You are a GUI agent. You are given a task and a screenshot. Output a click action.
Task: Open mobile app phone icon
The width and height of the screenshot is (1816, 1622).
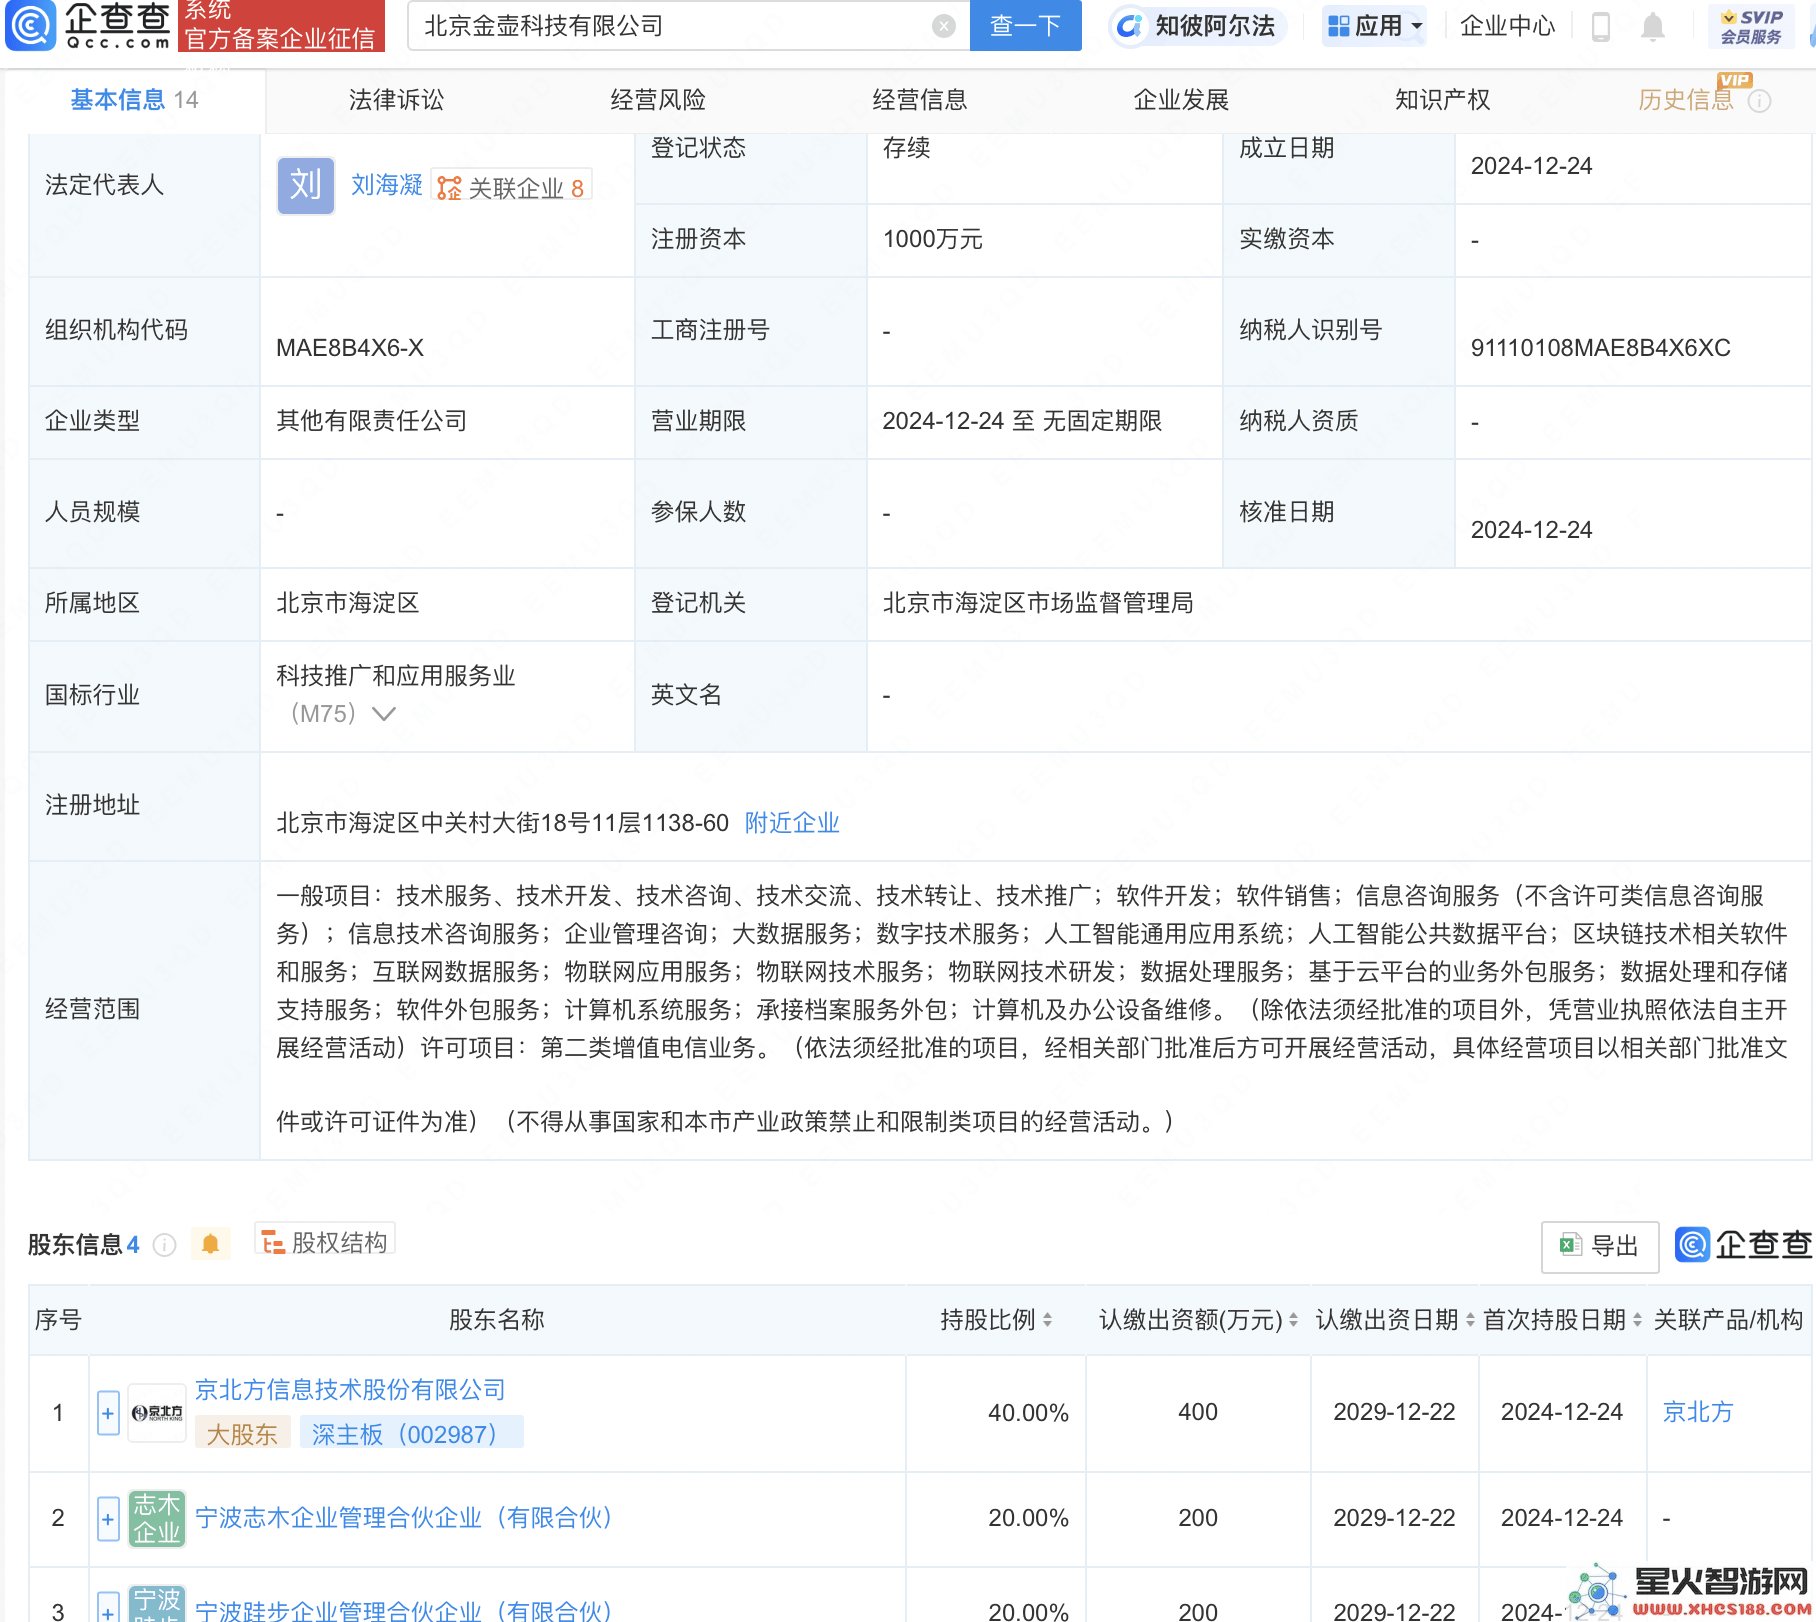(1601, 26)
